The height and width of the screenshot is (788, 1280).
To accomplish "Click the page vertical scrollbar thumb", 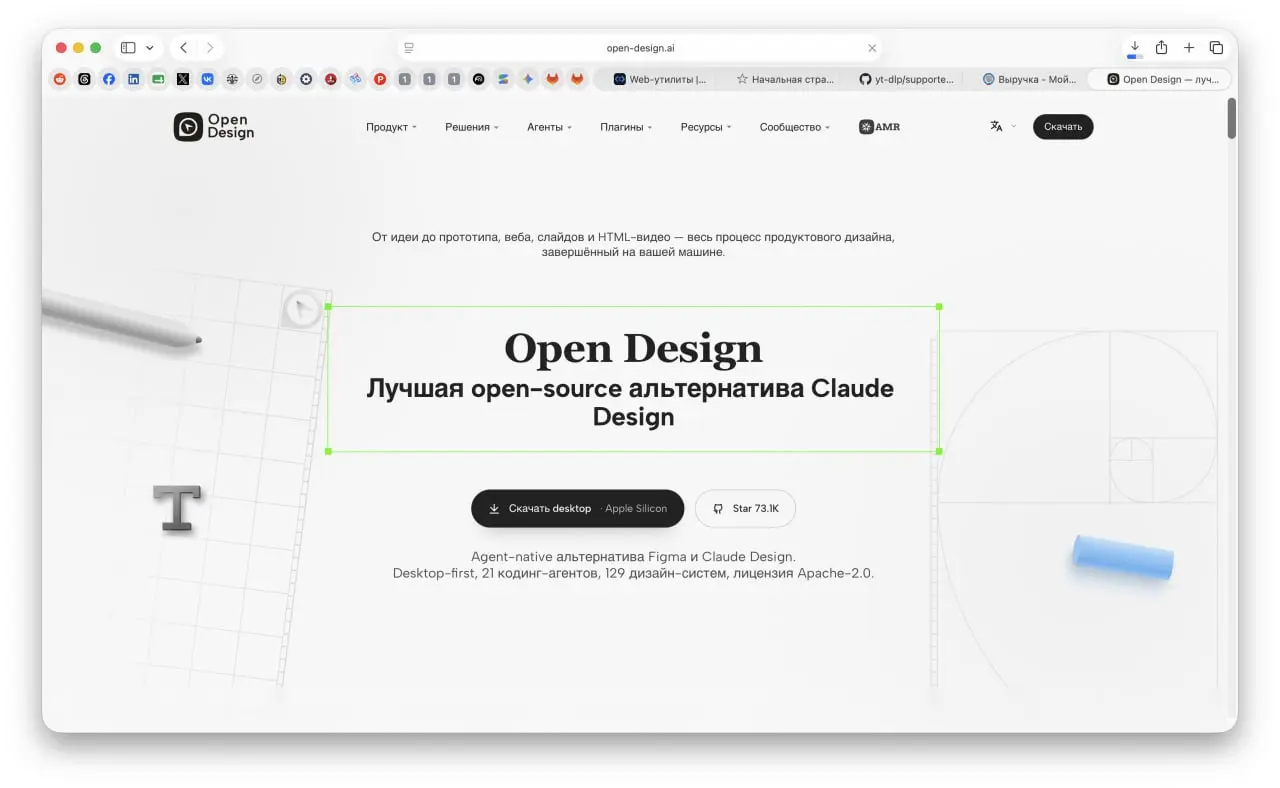I will click(1232, 118).
